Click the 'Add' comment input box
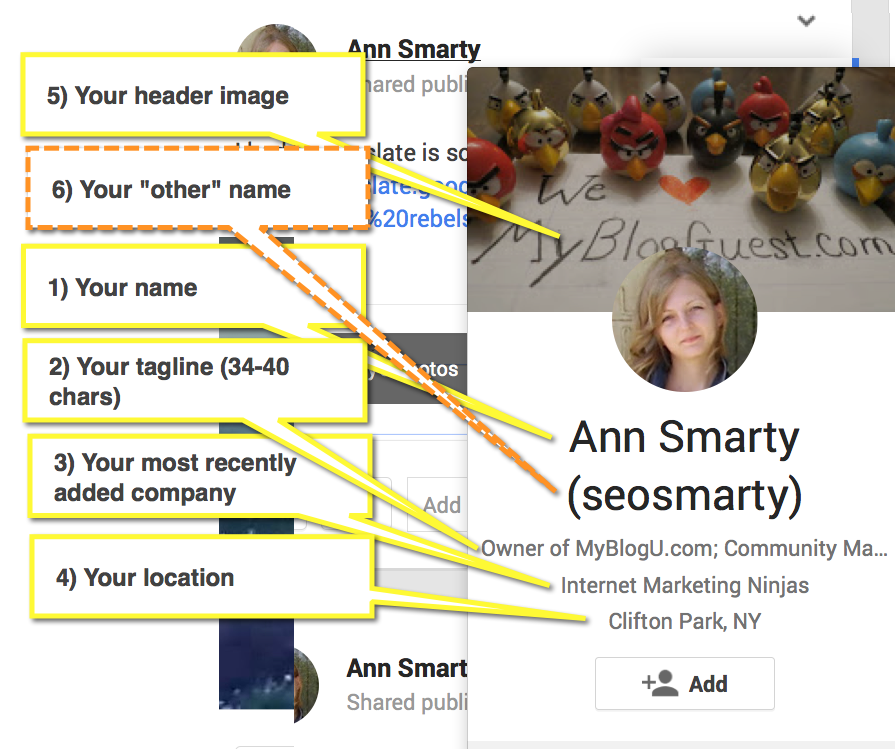 (438, 504)
